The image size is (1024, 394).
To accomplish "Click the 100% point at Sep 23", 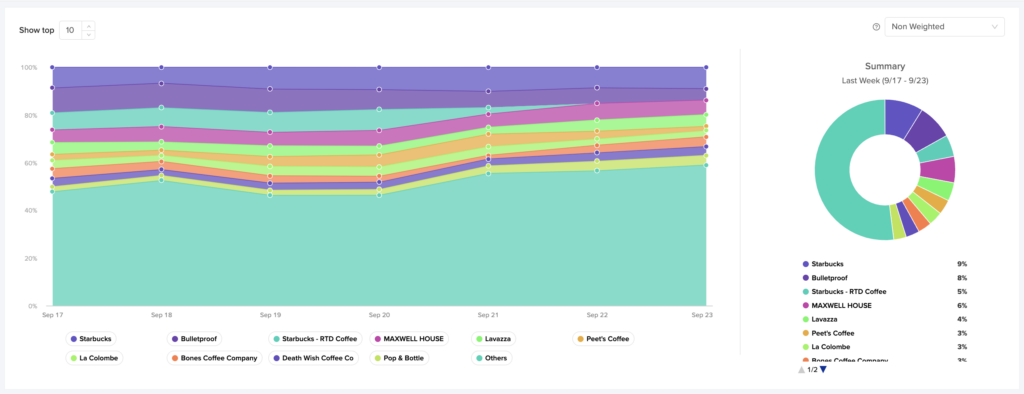I will pyautogui.click(x=706, y=67).
